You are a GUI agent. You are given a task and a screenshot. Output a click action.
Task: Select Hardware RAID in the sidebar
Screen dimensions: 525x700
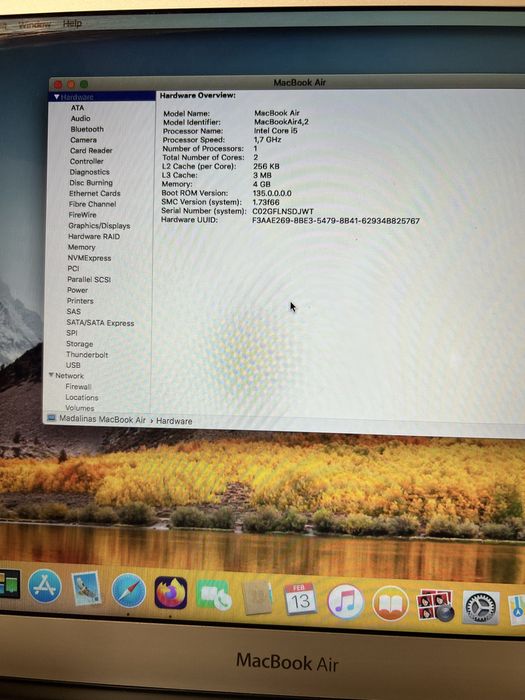(x=94, y=237)
